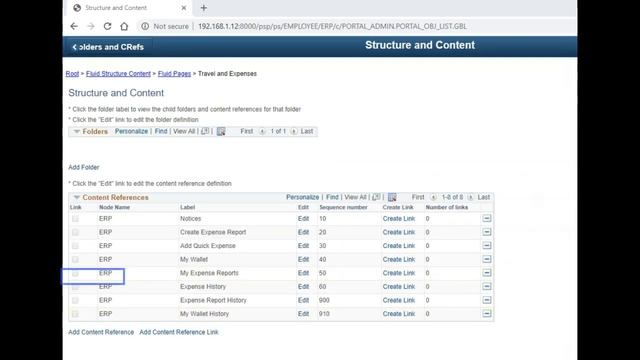Click the browser forward arrow
This screenshot has height=360, width=640.
pos(91,26)
